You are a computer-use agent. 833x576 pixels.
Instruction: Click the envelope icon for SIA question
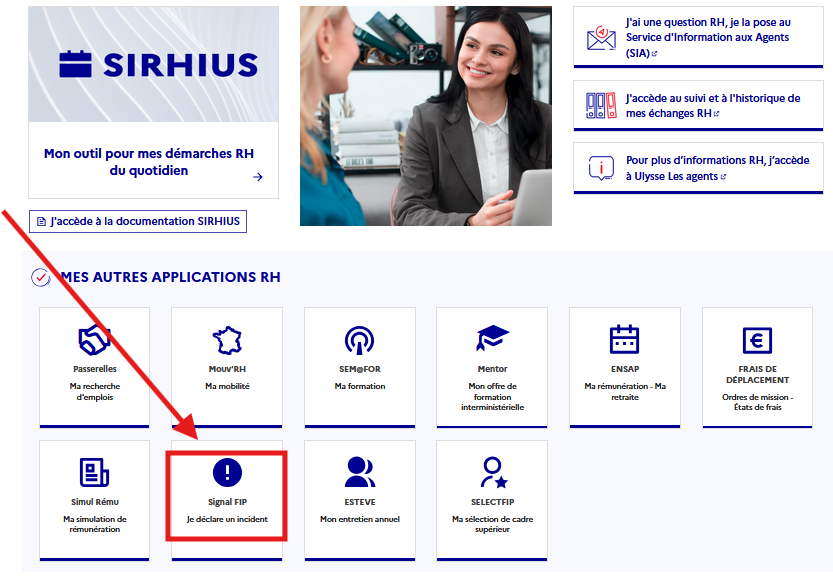point(601,38)
